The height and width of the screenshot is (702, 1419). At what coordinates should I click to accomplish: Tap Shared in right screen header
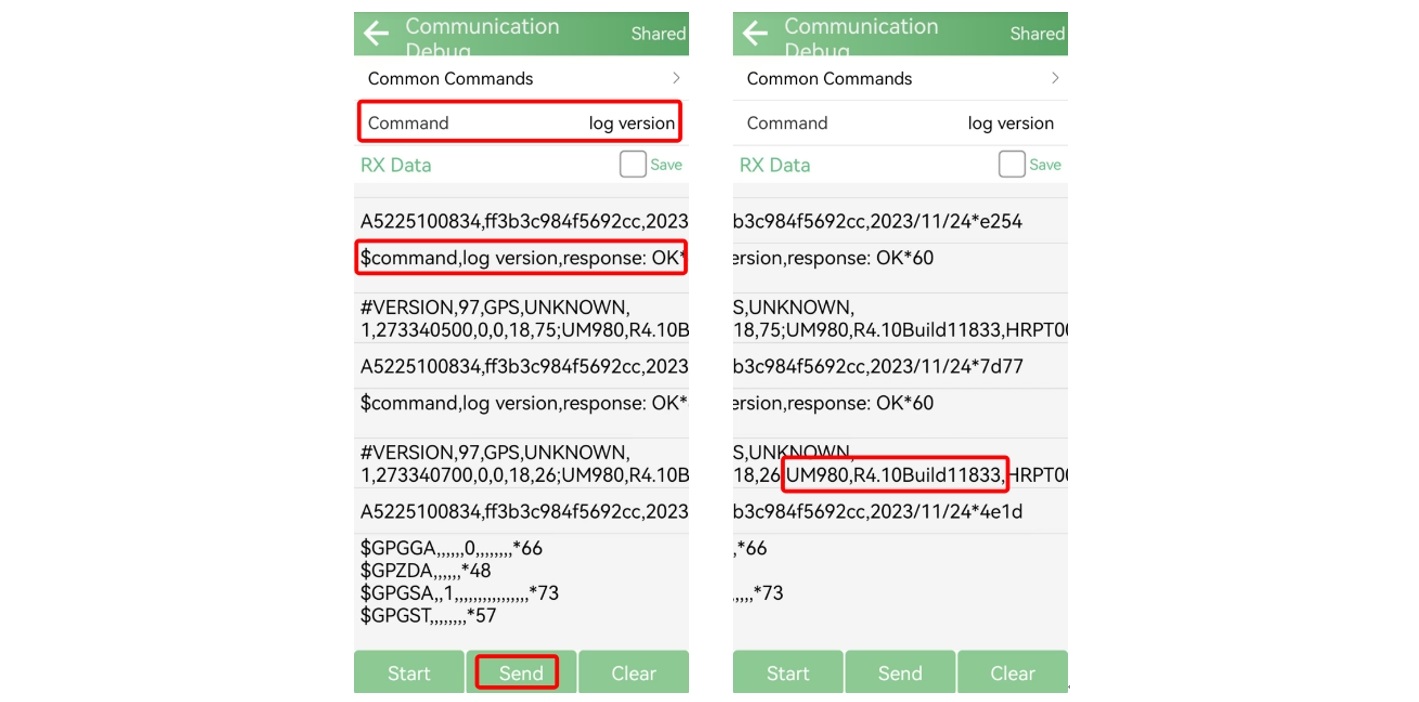click(1037, 34)
